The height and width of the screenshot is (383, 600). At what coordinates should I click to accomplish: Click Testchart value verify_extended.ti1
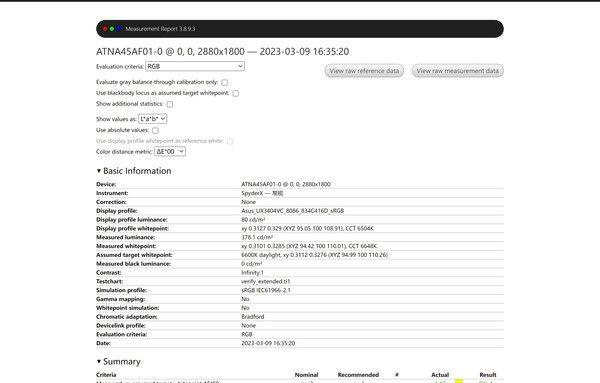266,281
